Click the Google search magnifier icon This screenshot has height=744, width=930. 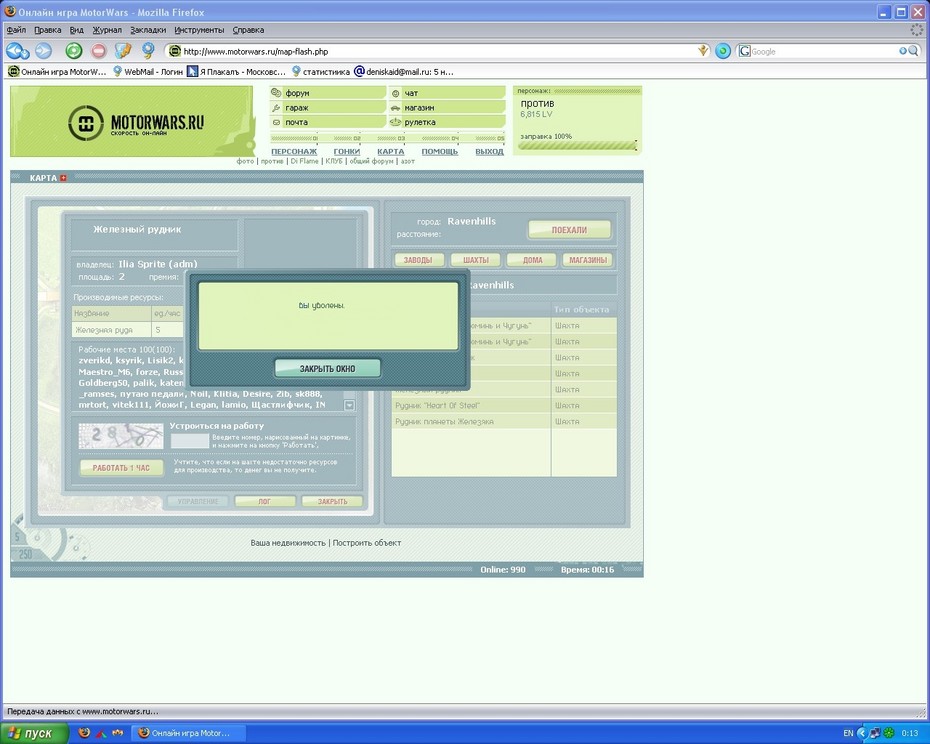(913, 51)
